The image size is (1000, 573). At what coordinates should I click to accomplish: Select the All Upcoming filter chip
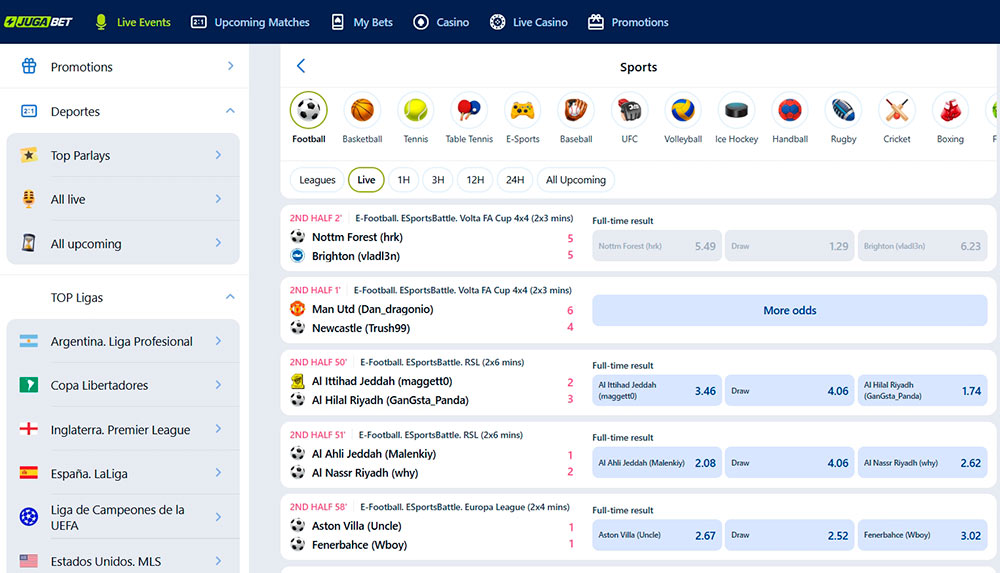[575, 180]
